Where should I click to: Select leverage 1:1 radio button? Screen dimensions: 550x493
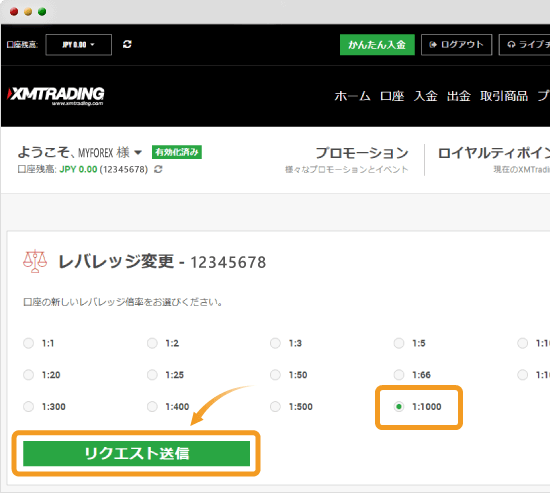coord(28,343)
